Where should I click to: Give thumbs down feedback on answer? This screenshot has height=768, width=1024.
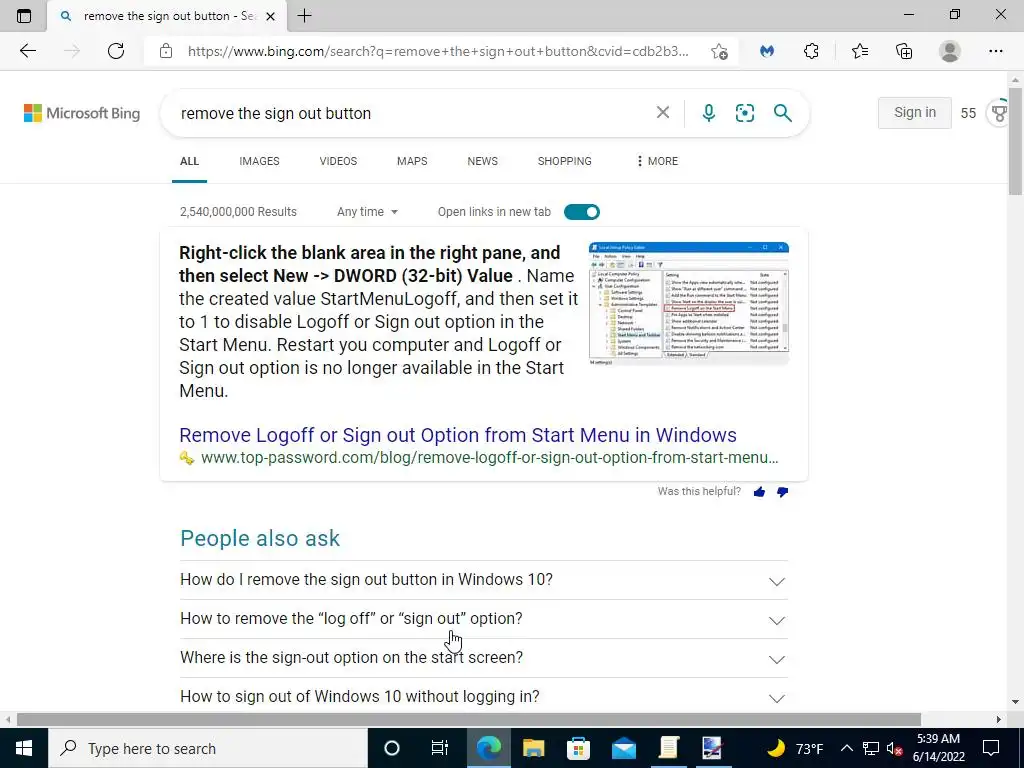coord(782,492)
